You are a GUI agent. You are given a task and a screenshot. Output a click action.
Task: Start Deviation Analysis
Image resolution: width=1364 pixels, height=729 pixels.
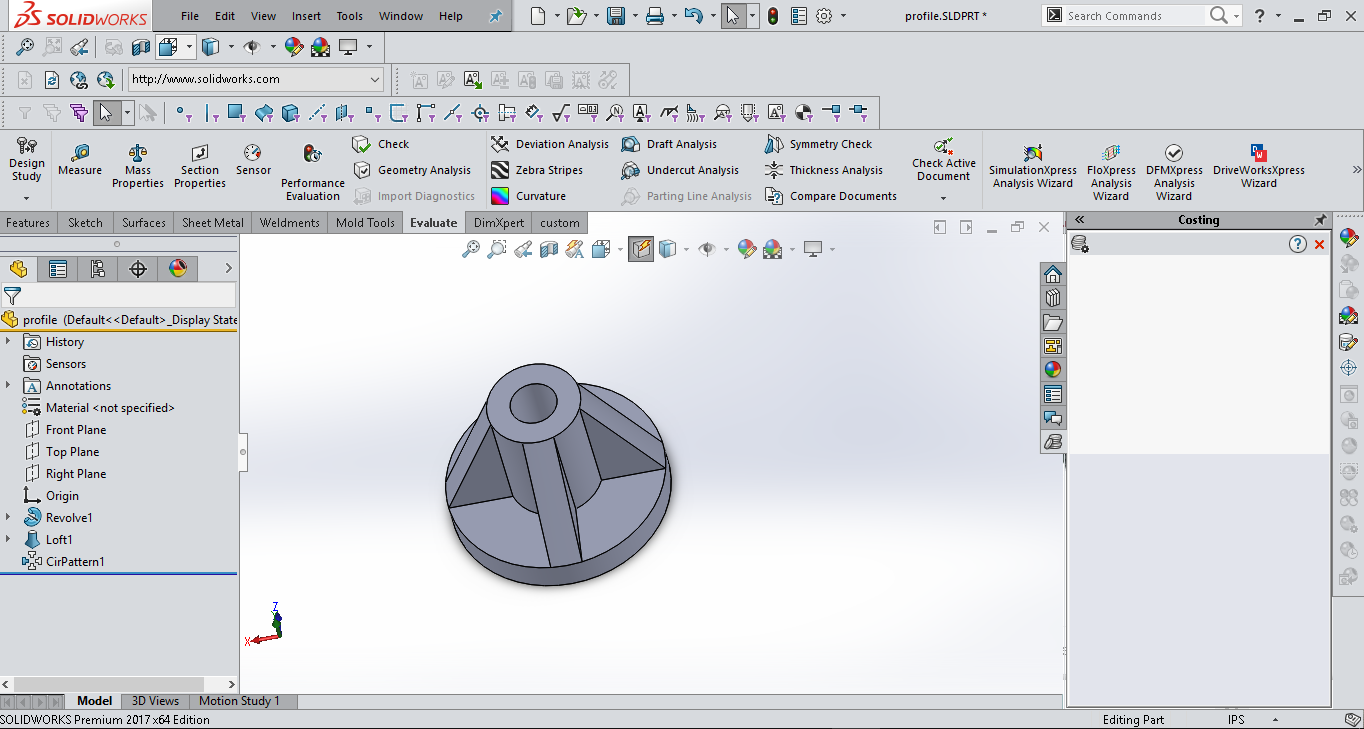pyautogui.click(x=550, y=144)
